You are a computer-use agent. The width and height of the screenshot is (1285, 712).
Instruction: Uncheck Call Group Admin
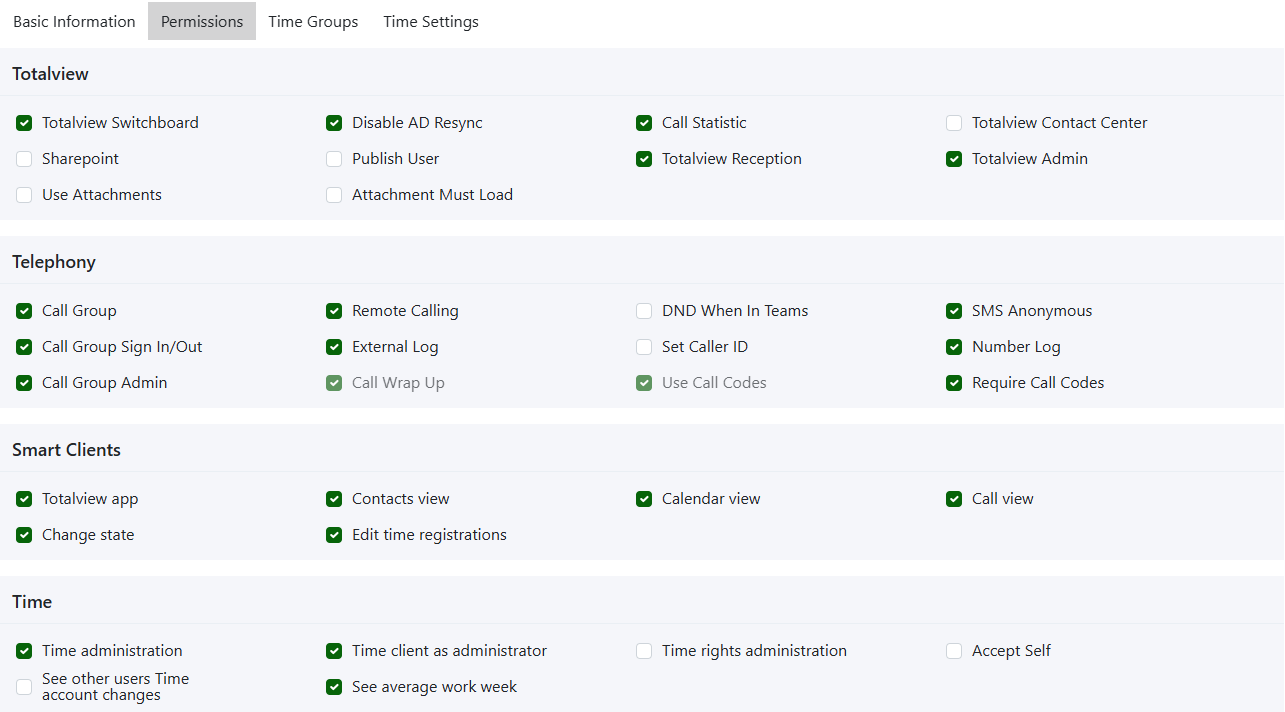pyautogui.click(x=24, y=383)
